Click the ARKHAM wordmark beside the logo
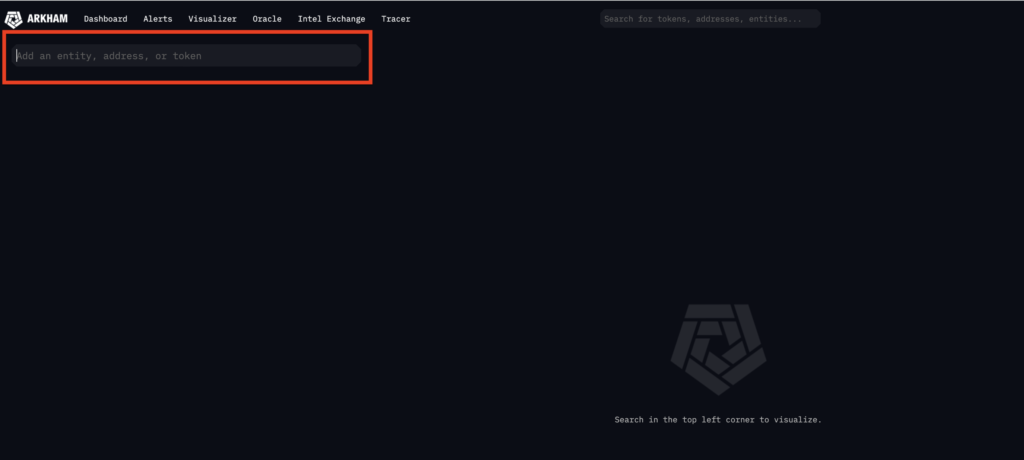The width and height of the screenshot is (1024, 460). pyautogui.click(x=48, y=19)
